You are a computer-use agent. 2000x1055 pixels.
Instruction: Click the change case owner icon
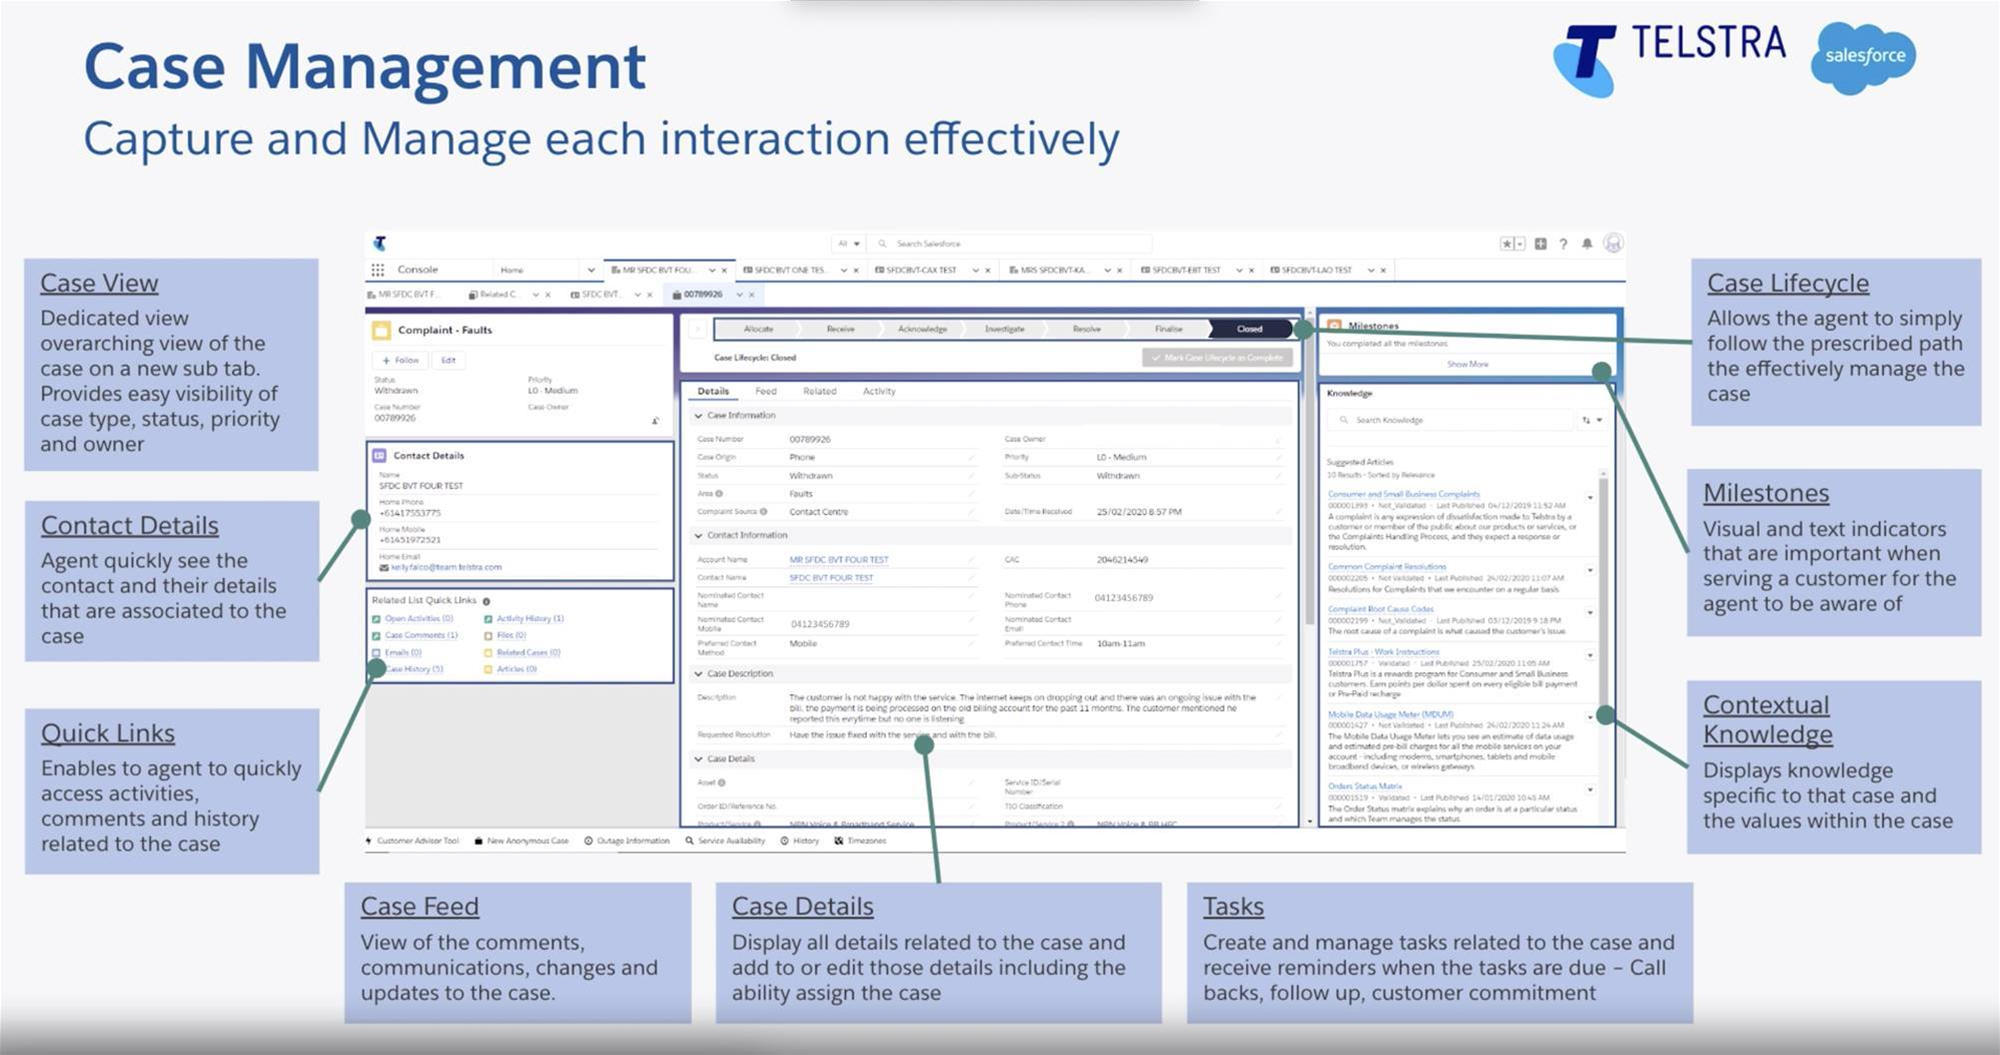pyautogui.click(x=655, y=421)
